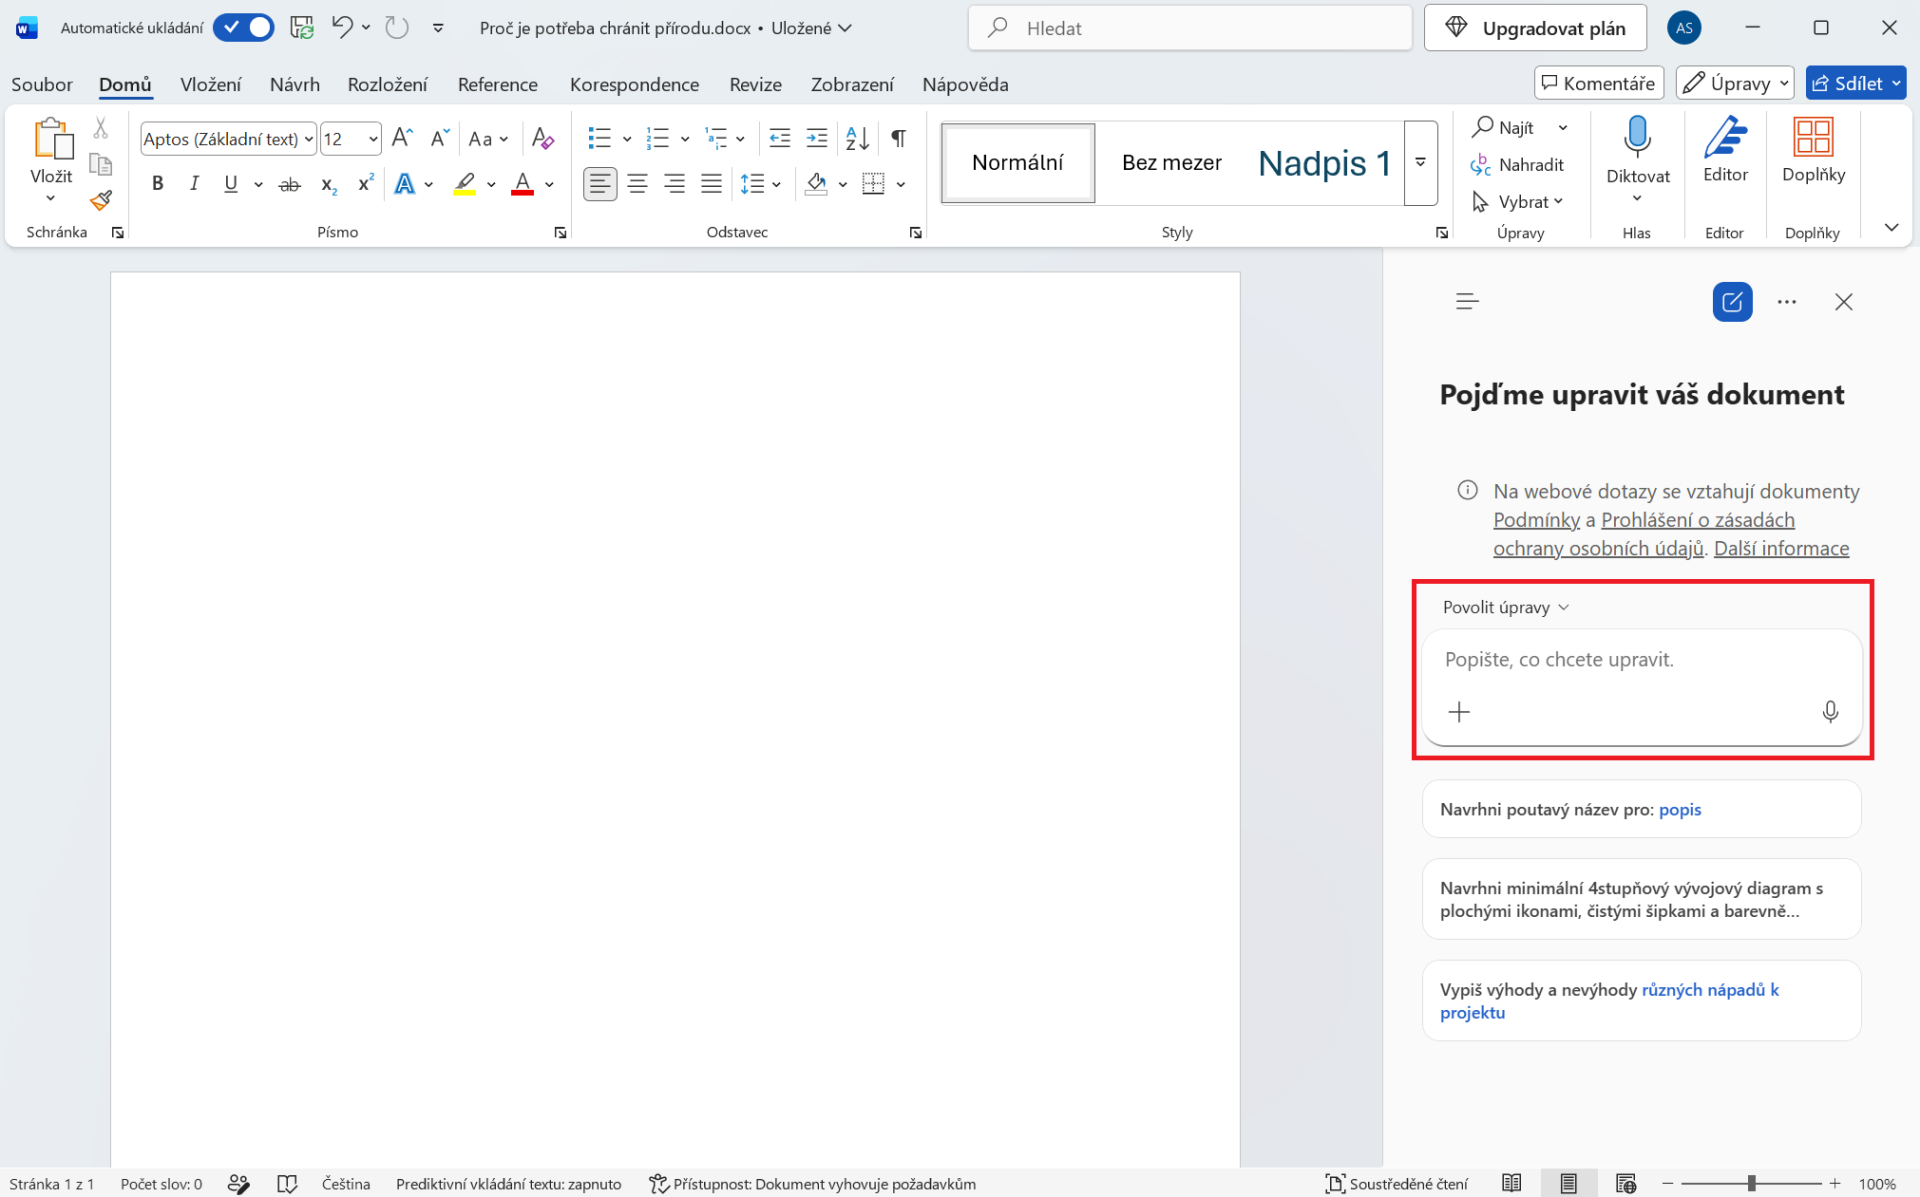Expand the styles gallery
The width and height of the screenshot is (1920, 1197).
tap(1420, 163)
